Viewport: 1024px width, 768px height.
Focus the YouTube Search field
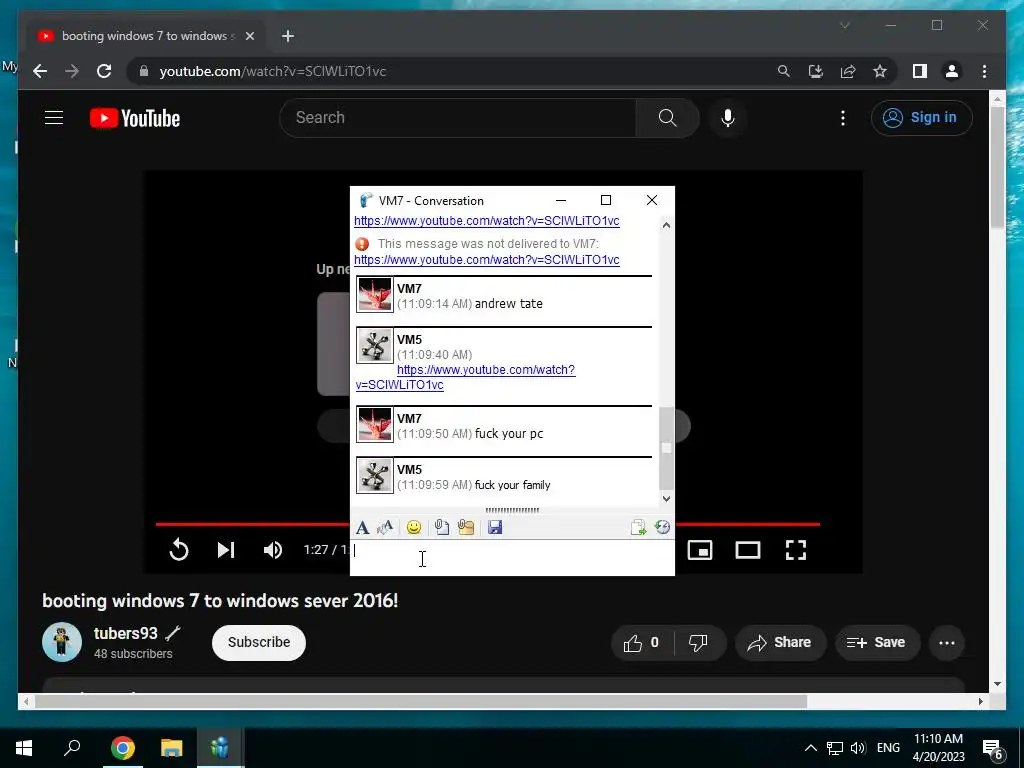tap(458, 118)
